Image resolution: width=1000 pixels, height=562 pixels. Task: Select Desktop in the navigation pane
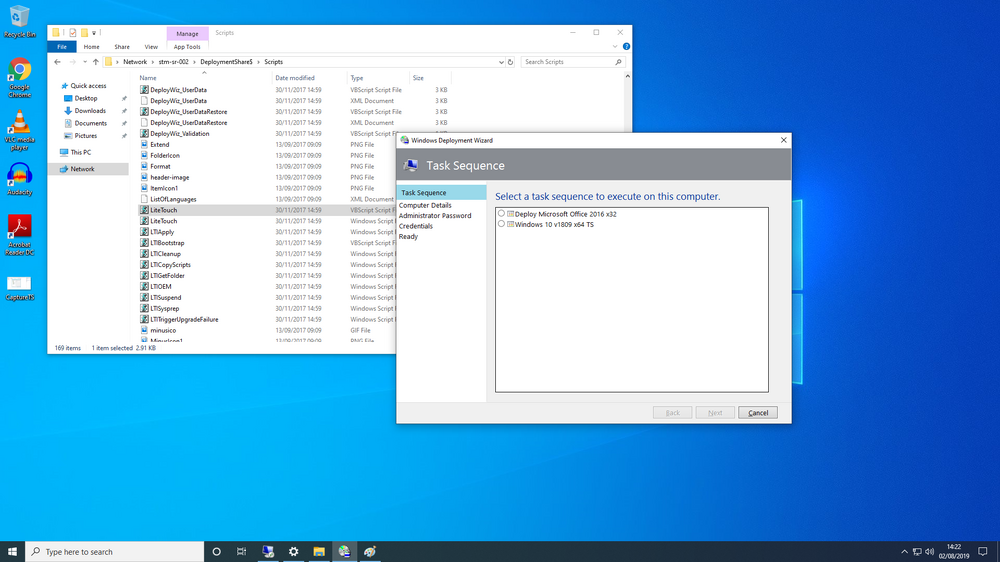(x=85, y=98)
